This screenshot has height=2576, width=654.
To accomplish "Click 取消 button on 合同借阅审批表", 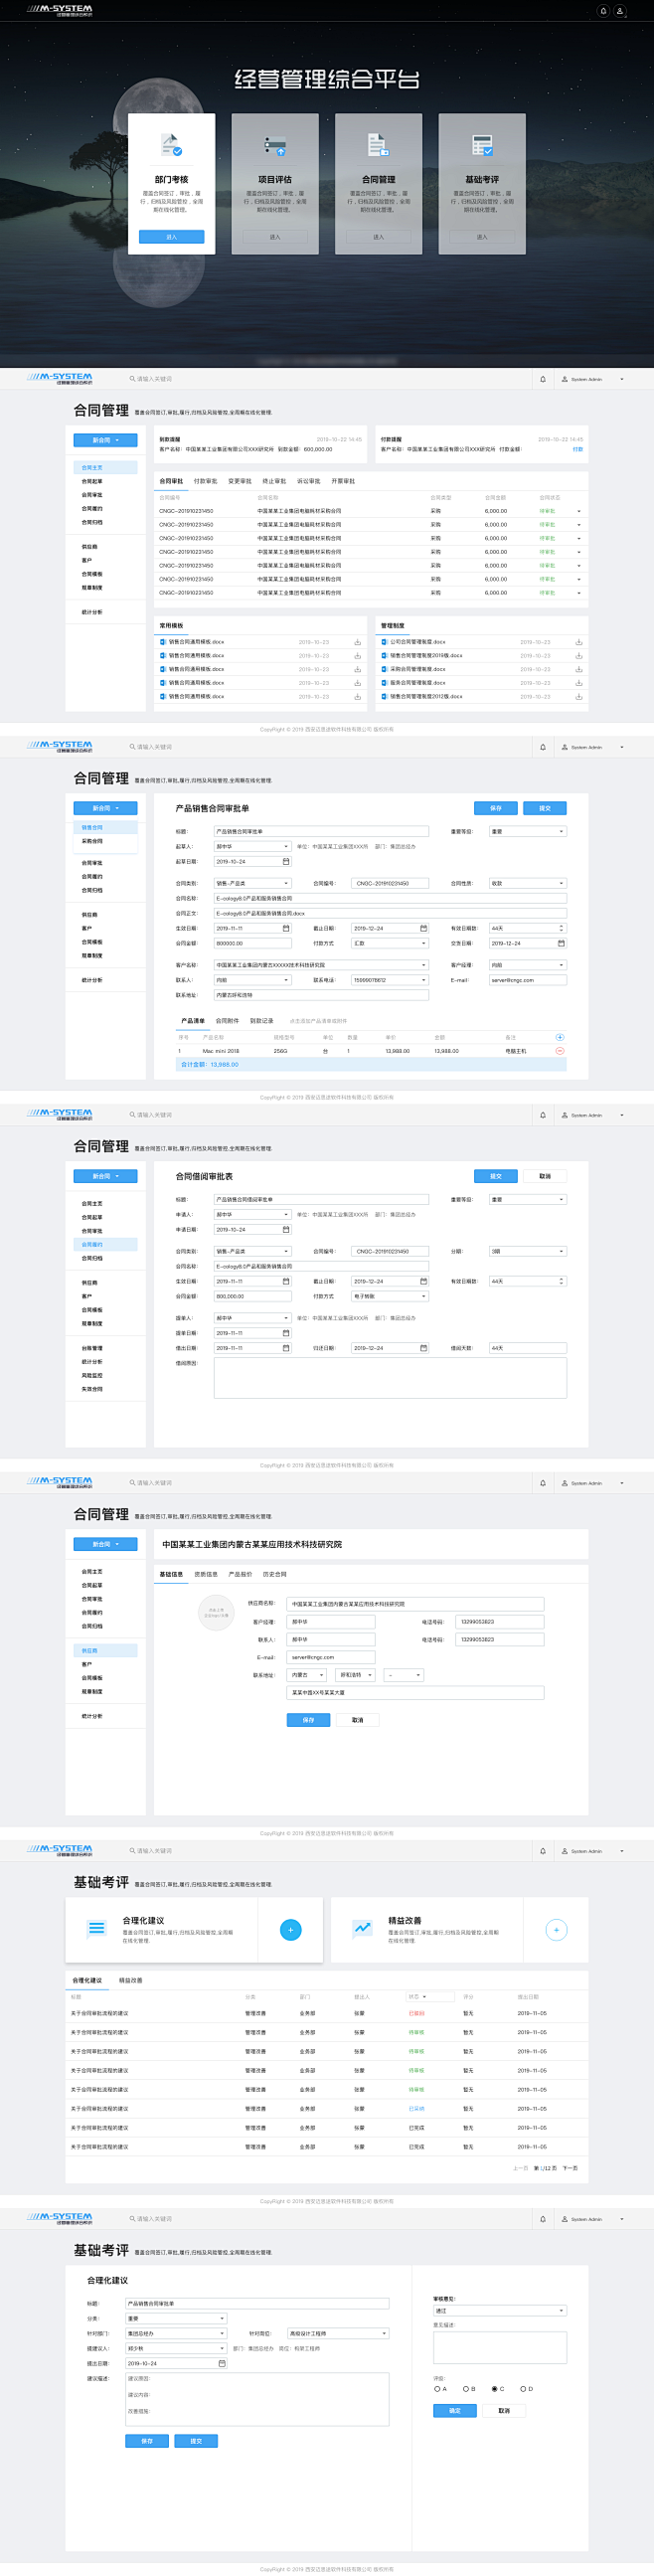I will pos(545,1176).
